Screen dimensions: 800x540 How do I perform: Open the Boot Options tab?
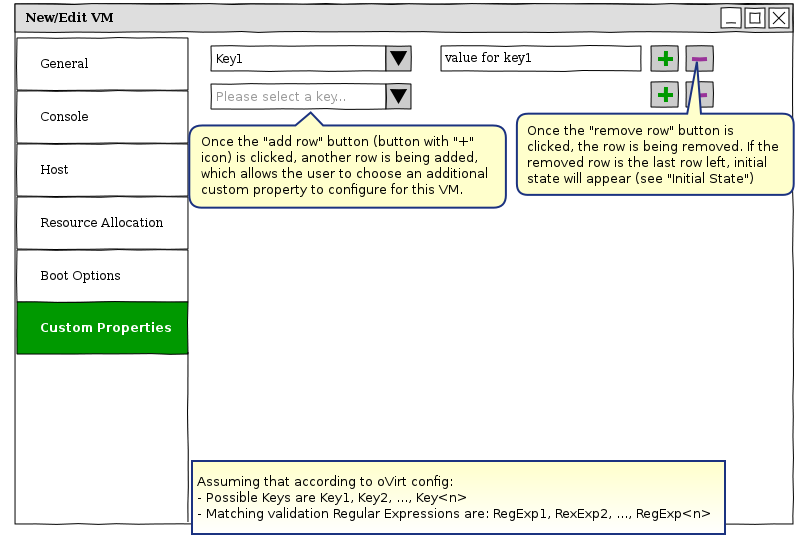[102, 276]
